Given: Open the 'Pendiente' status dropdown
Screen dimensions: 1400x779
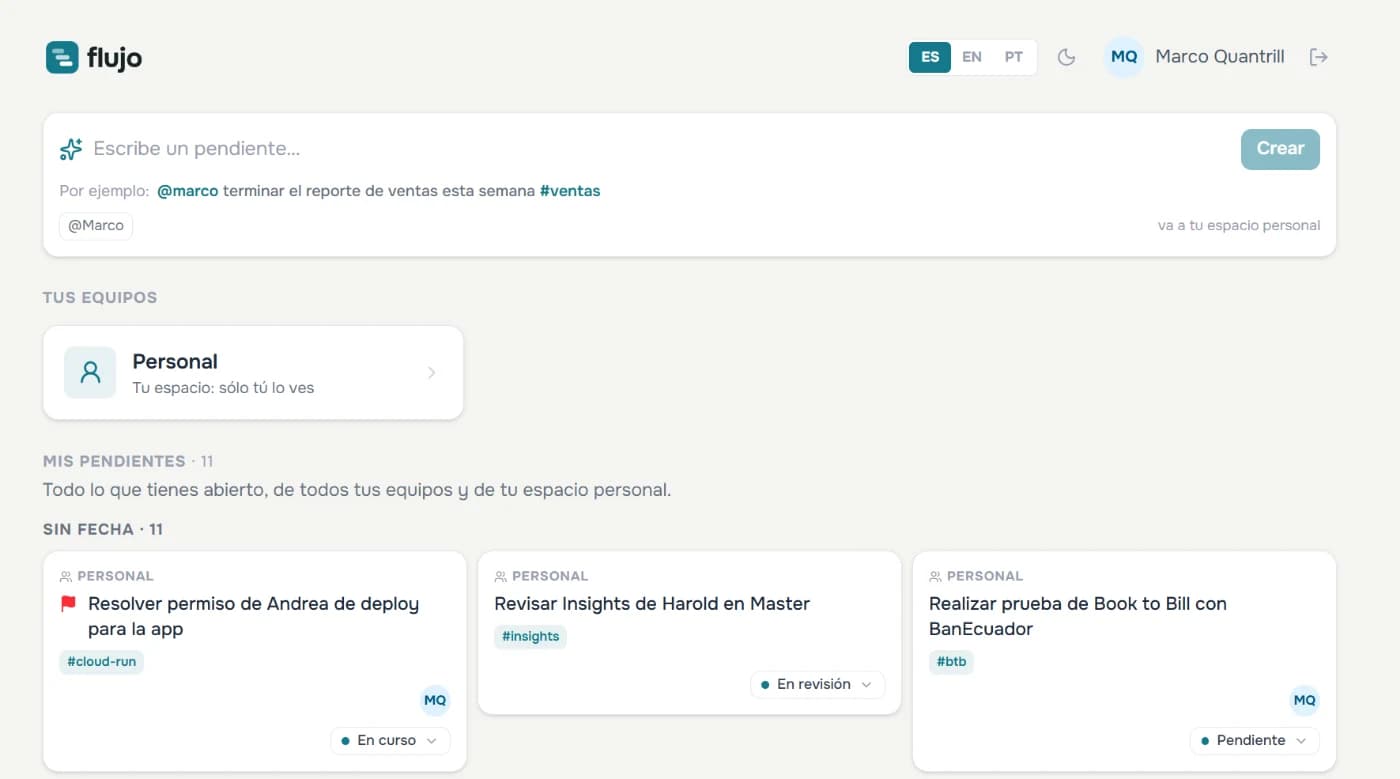Looking at the screenshot, I should click(1254, 741).
